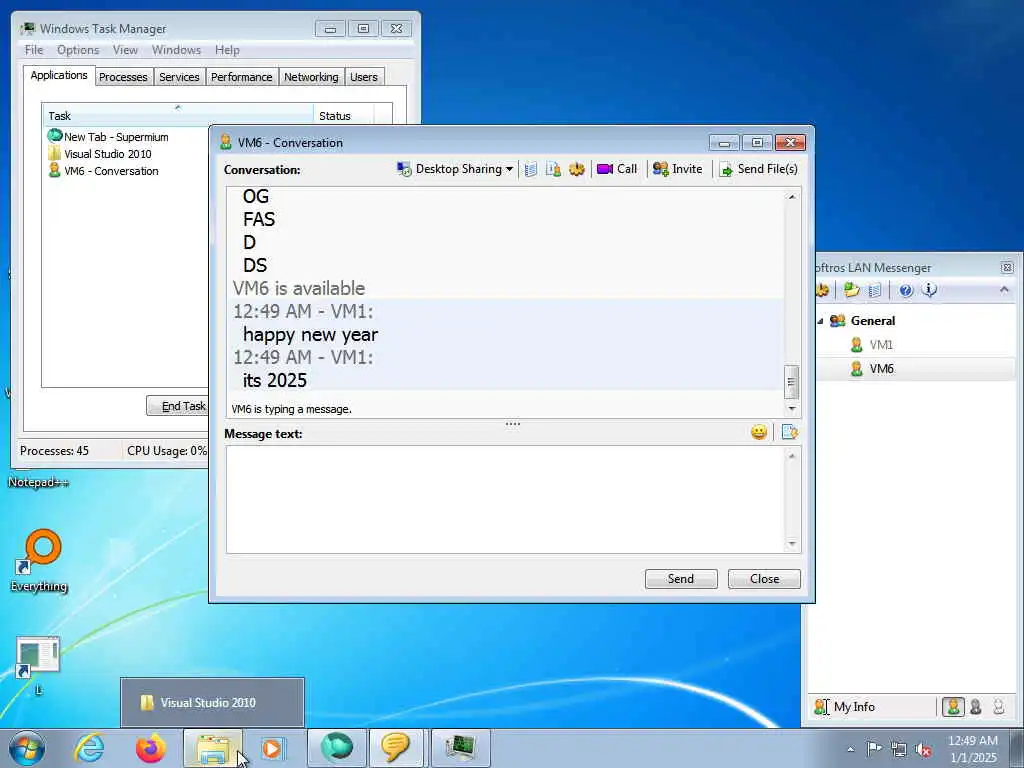Viewport: 1024px width, 768px height.
Task: Select 'Visual Studio 2010' task row
Action: pos(100,154)
